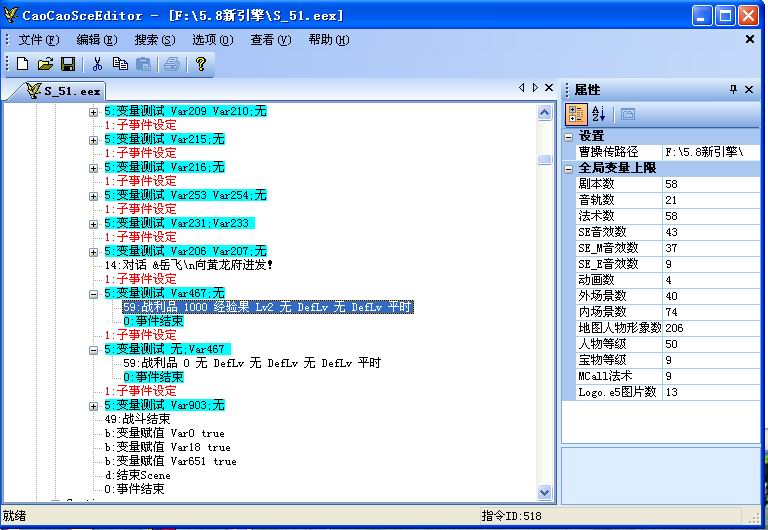
Task: Open Help with the question mark icon
Action: (200, 64)
